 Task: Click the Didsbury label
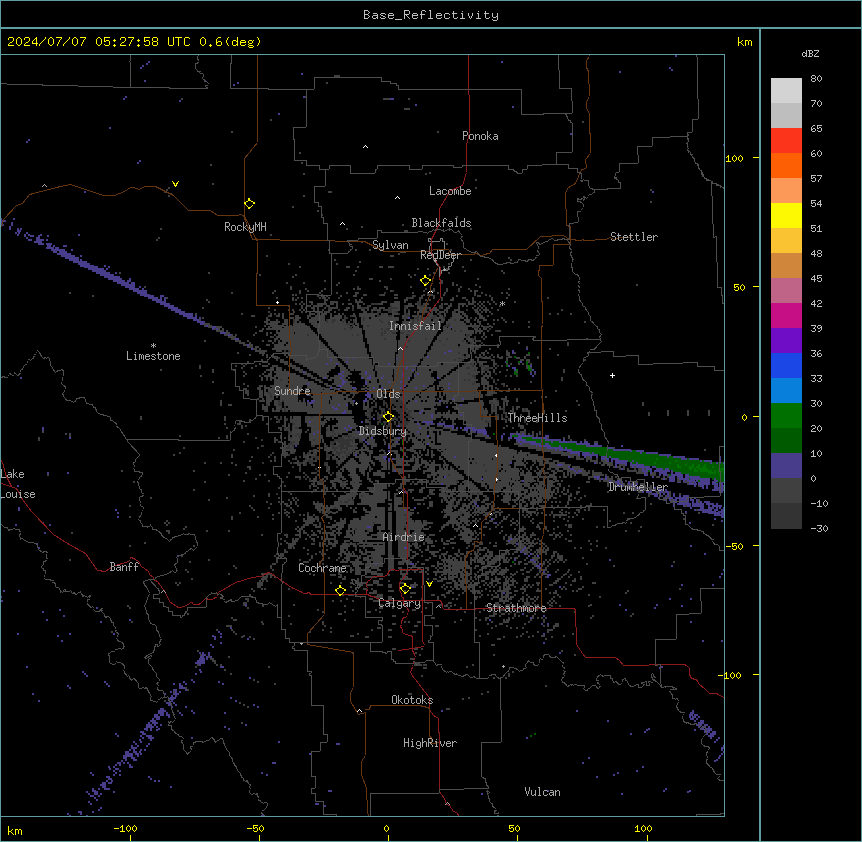[x=383, y=431]
